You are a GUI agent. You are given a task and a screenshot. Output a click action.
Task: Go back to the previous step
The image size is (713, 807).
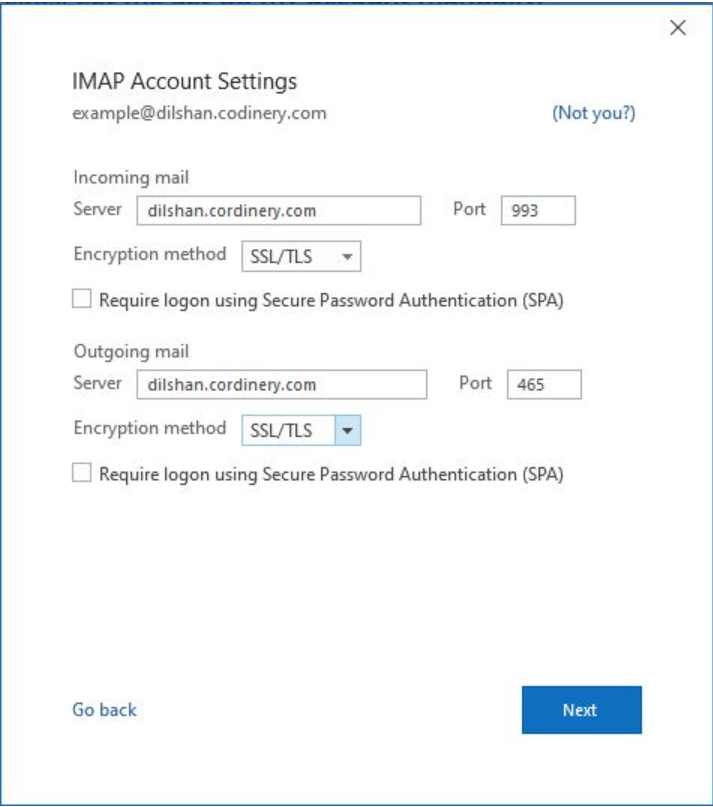(x=104, y=710)
